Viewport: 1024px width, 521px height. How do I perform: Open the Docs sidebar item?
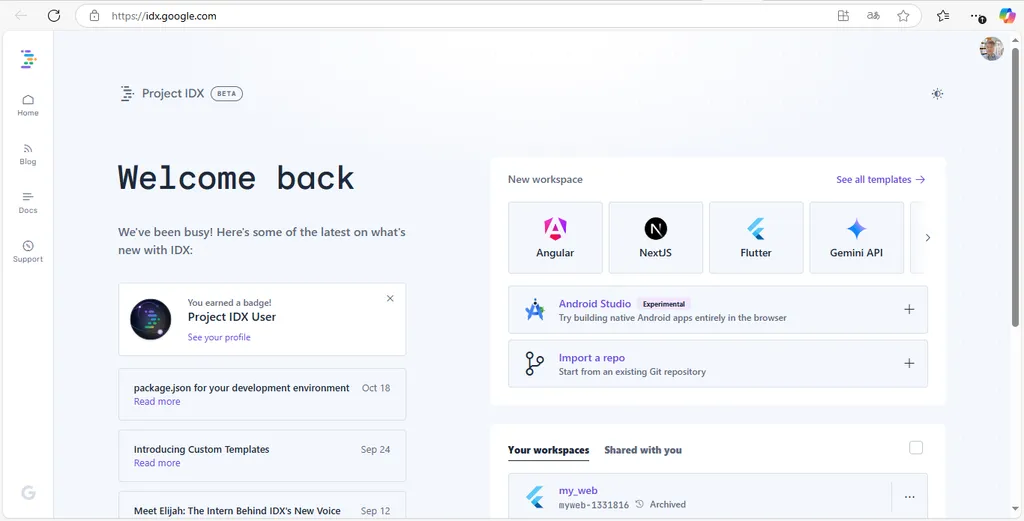coord(27,203)
